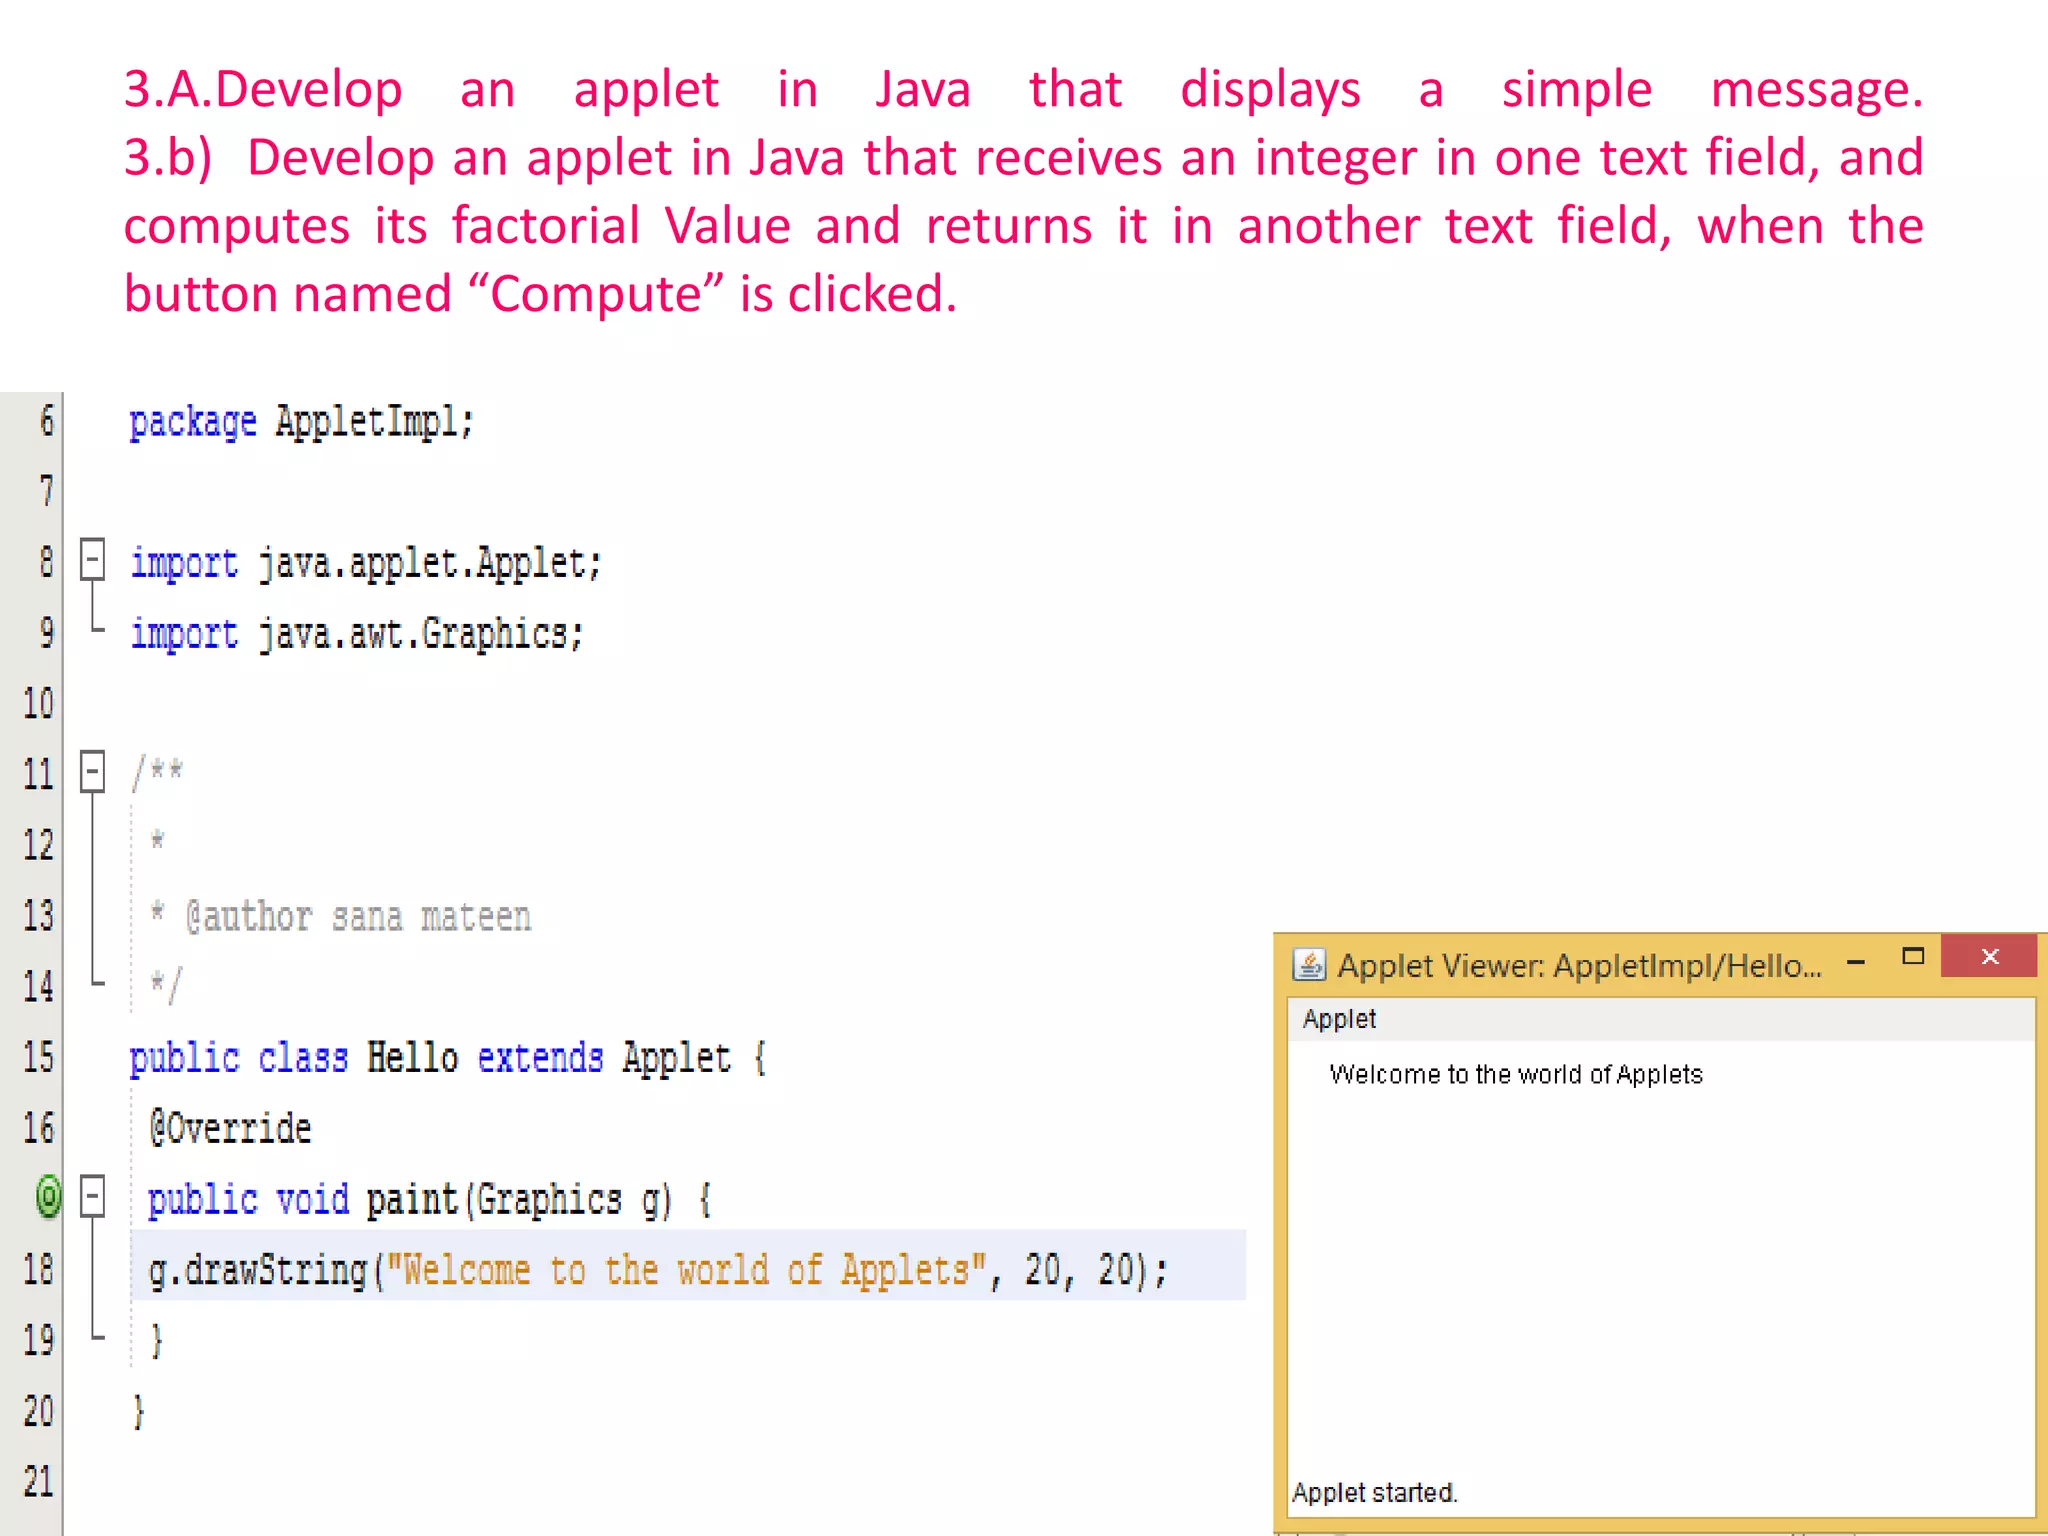Click the g.drawString code line
The width and height of the screenshot is (2048, 1536).
(x=658, y=1271)
